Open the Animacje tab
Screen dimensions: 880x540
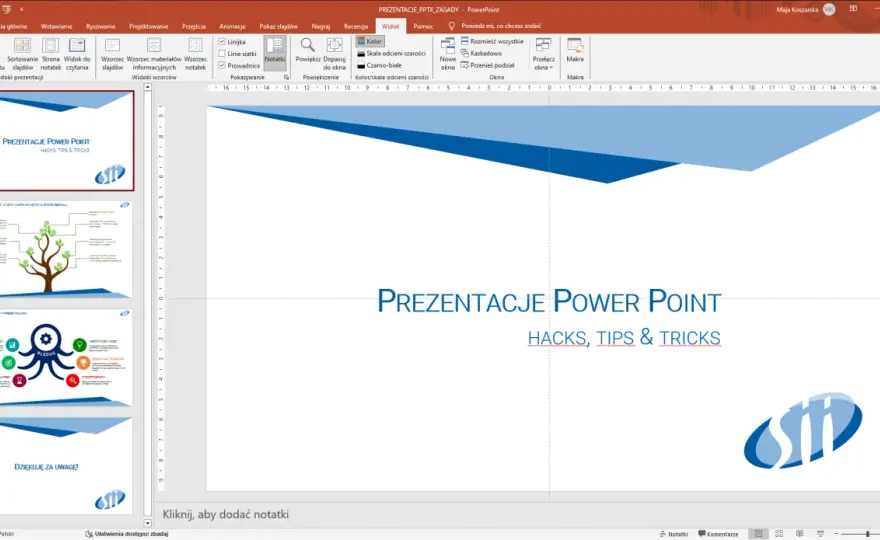(x=232, y=26)
